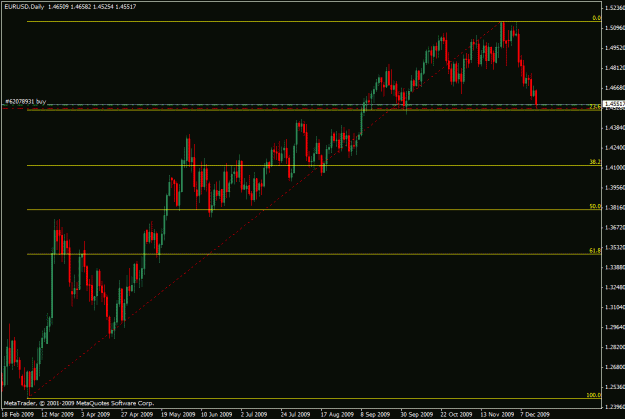
Task: Click the 1.5236 price scale label
Action: point(615,8)
